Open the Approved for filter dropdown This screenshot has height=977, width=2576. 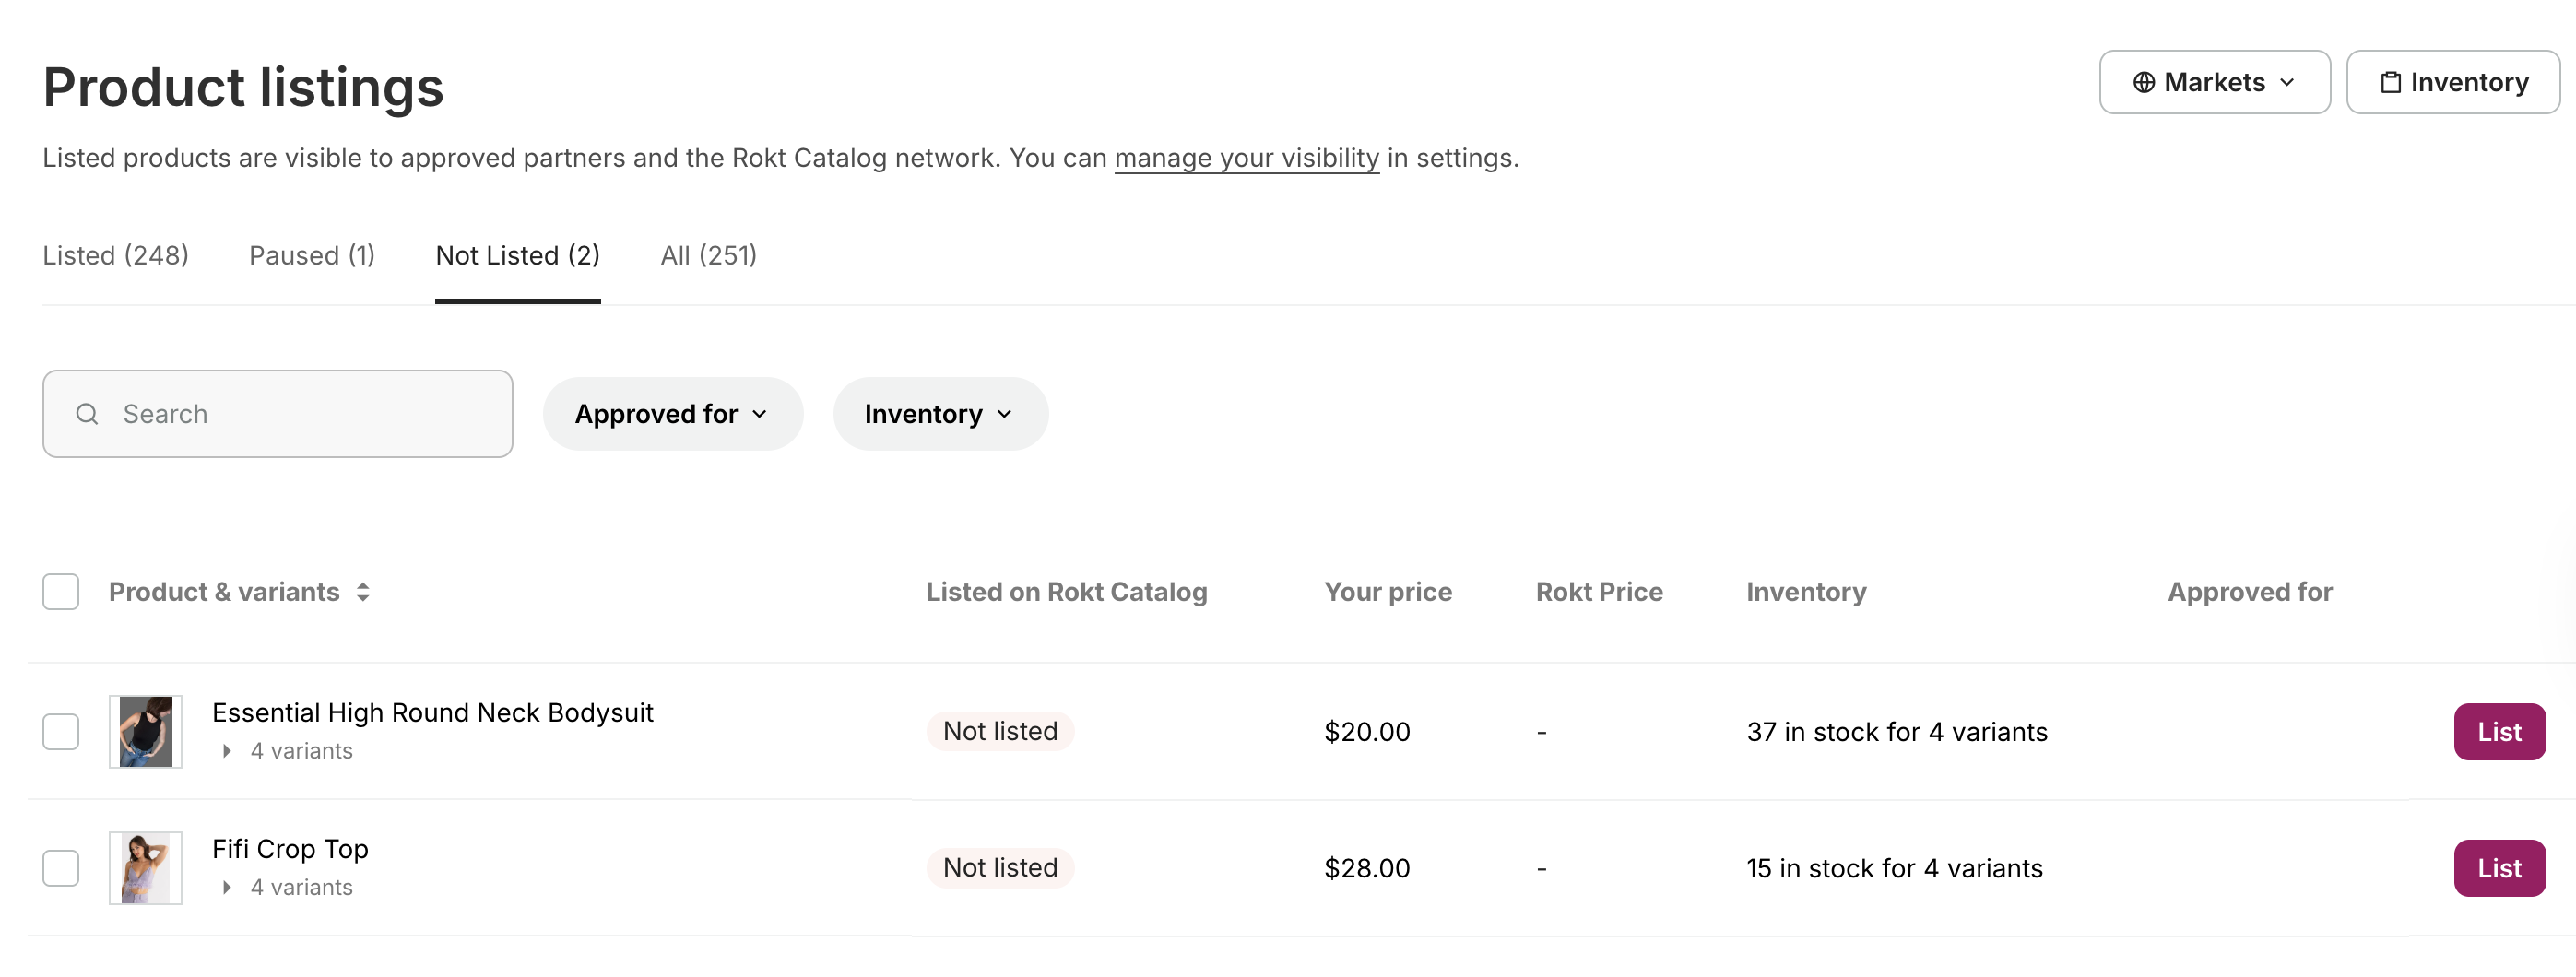(672, 414)
